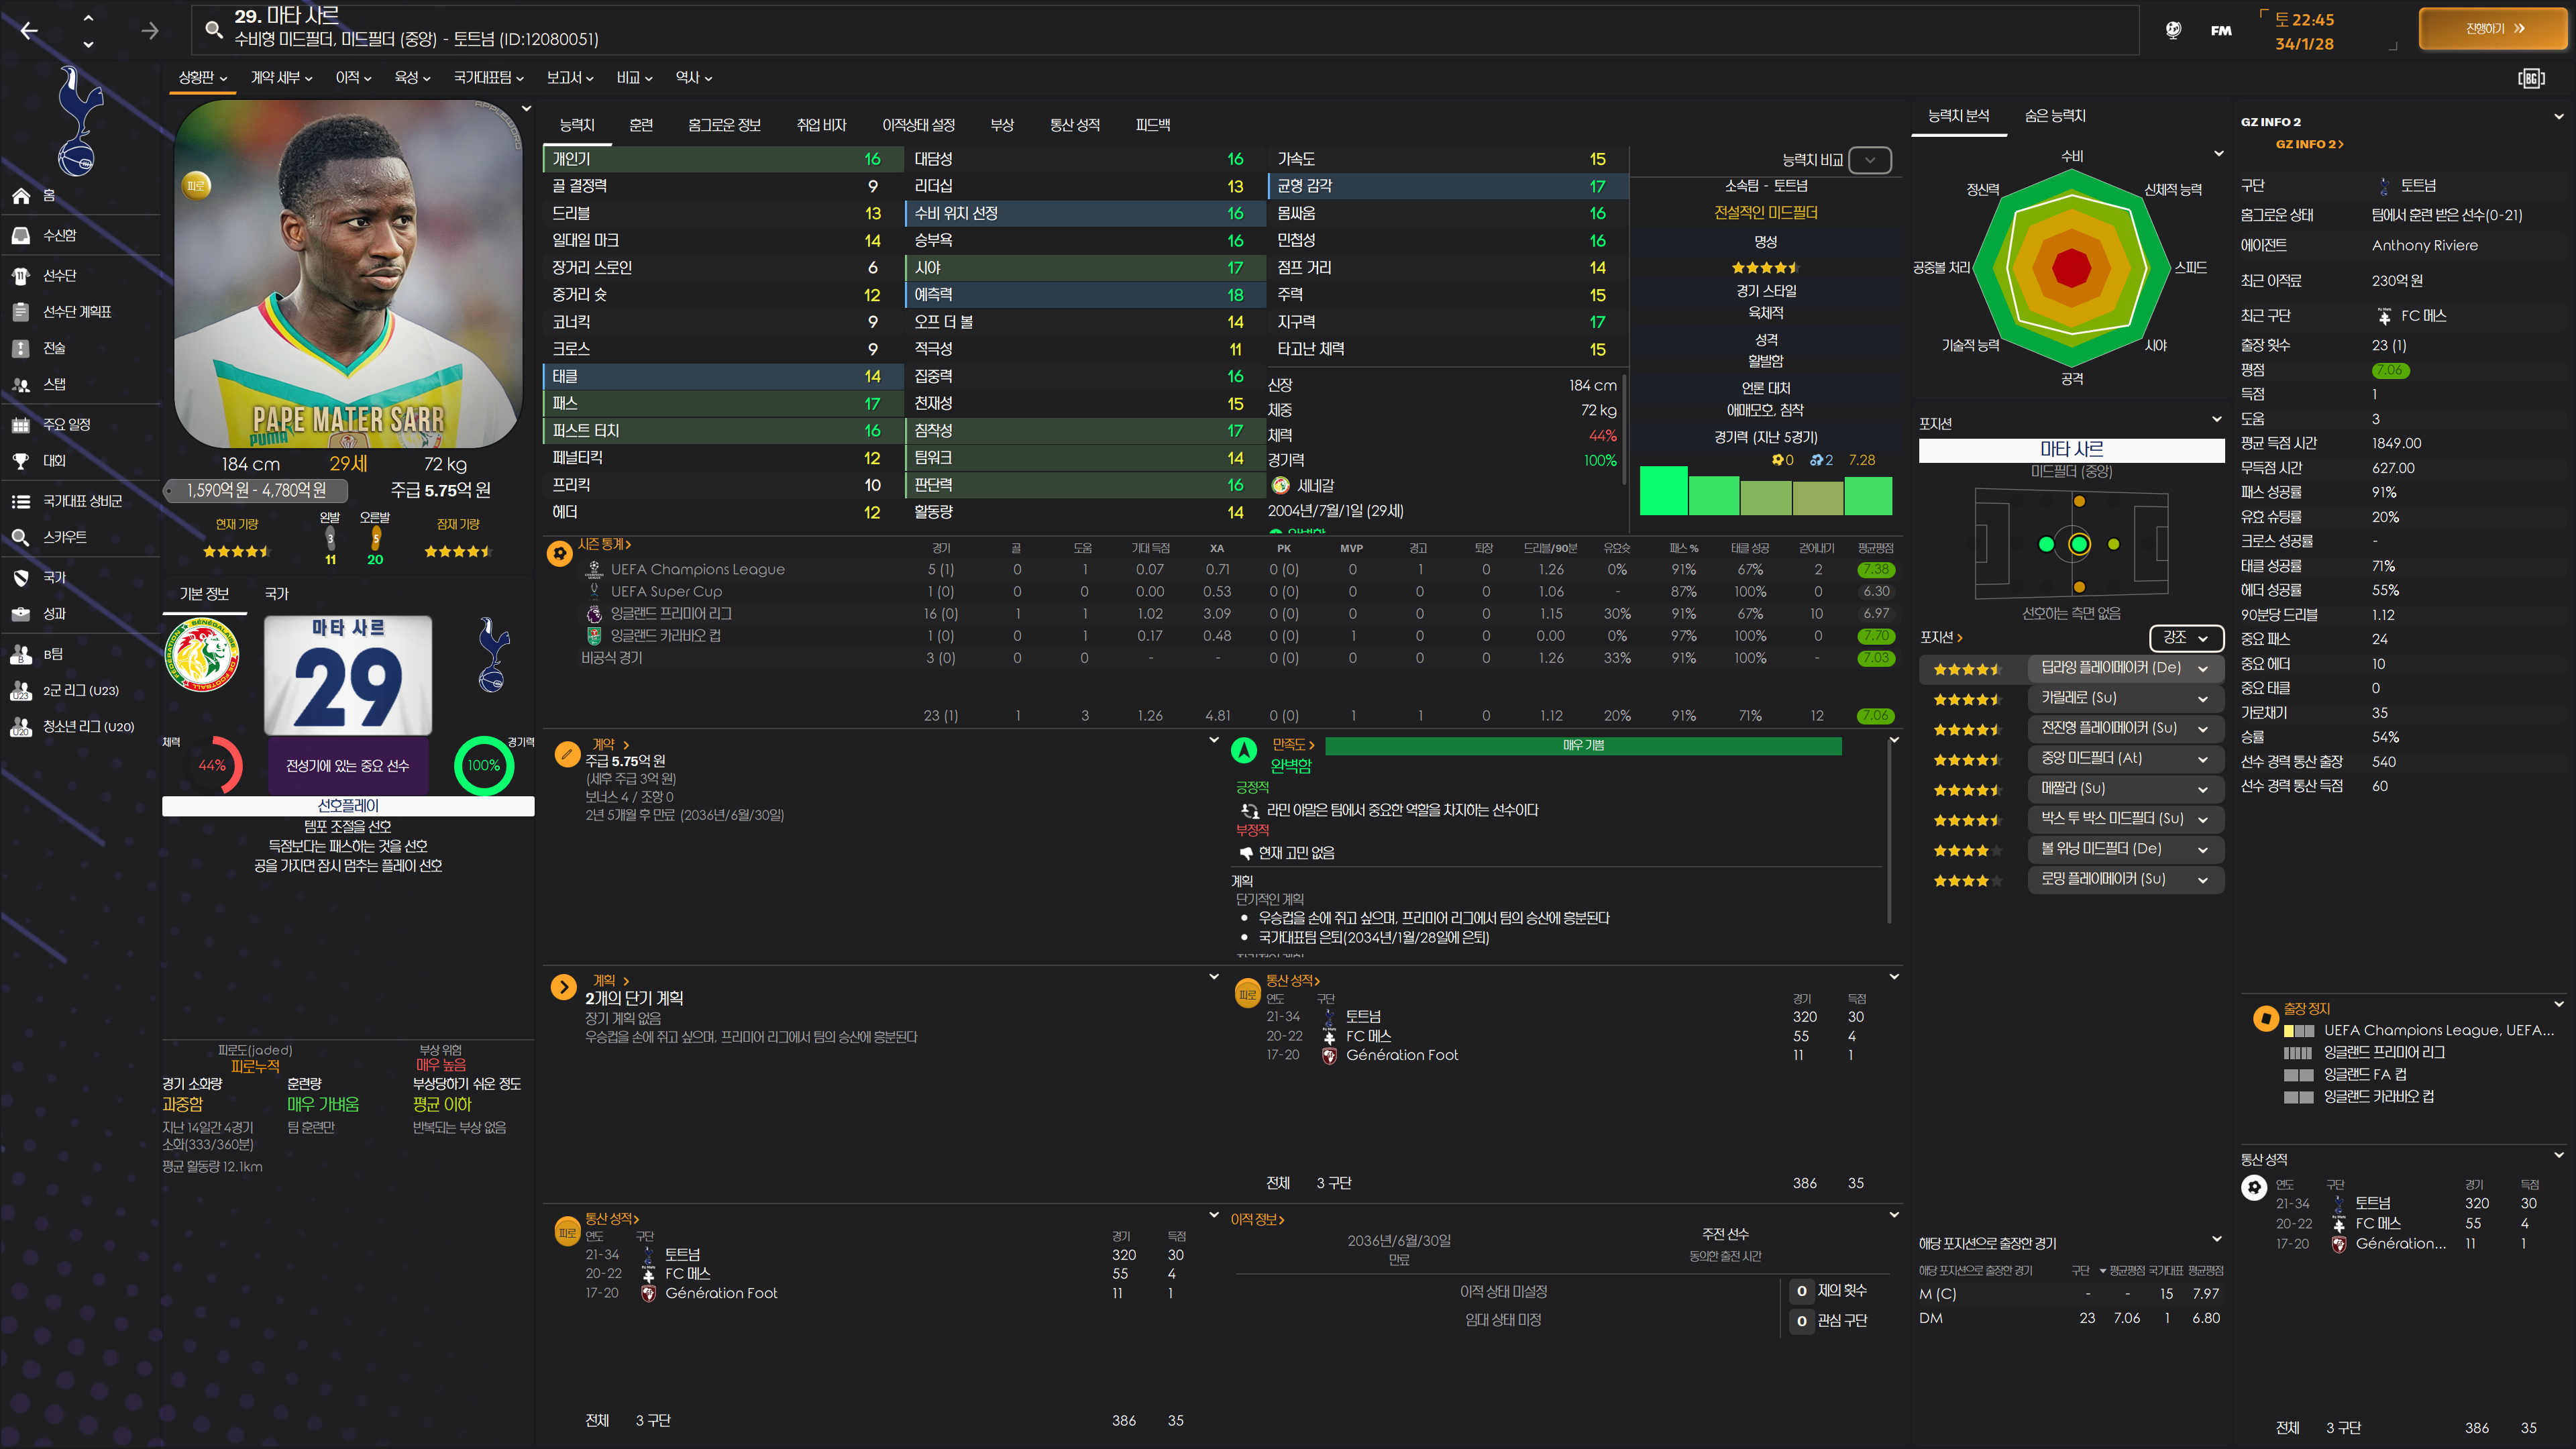Open the 통산 성적 tab
This screenshot has height=1449, width=2576.
[x=1074, y=125]
